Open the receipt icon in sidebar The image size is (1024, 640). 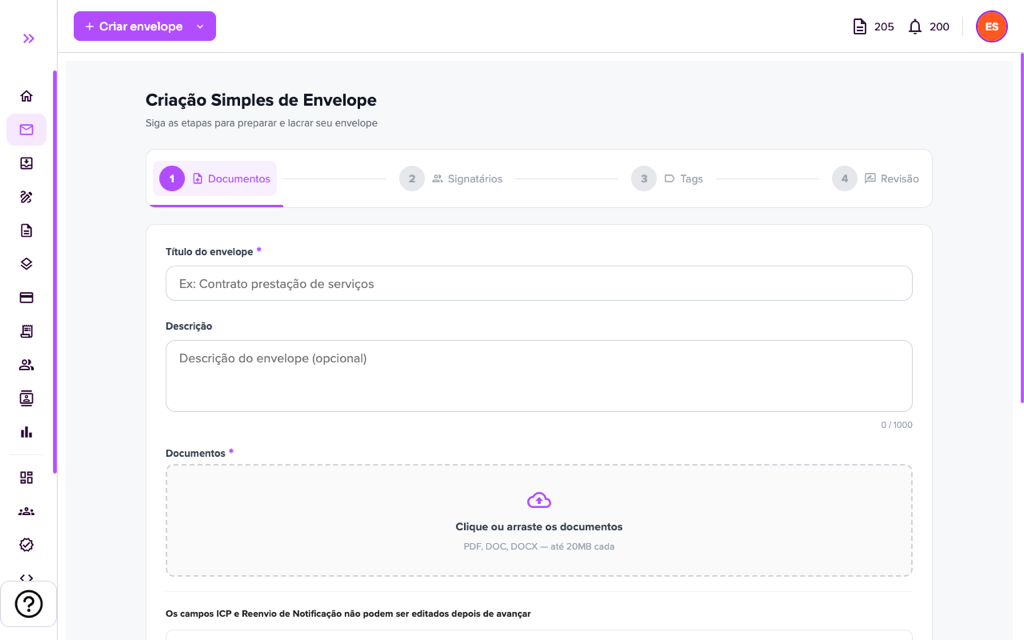[26, 331]
